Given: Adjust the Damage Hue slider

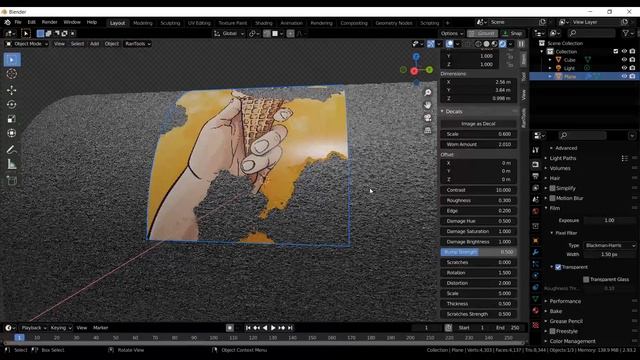Looking at the screenshot, I should pyautogui.click(x=478, y=221).
